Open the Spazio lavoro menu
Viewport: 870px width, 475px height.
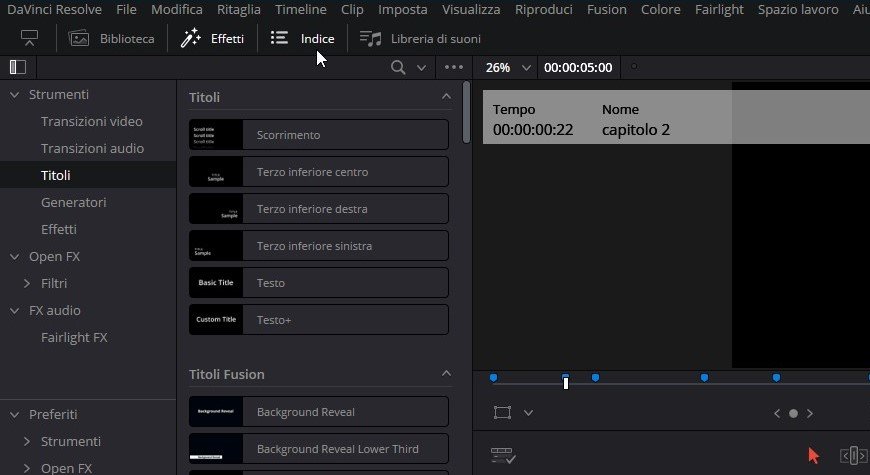(x=798, y=9)
